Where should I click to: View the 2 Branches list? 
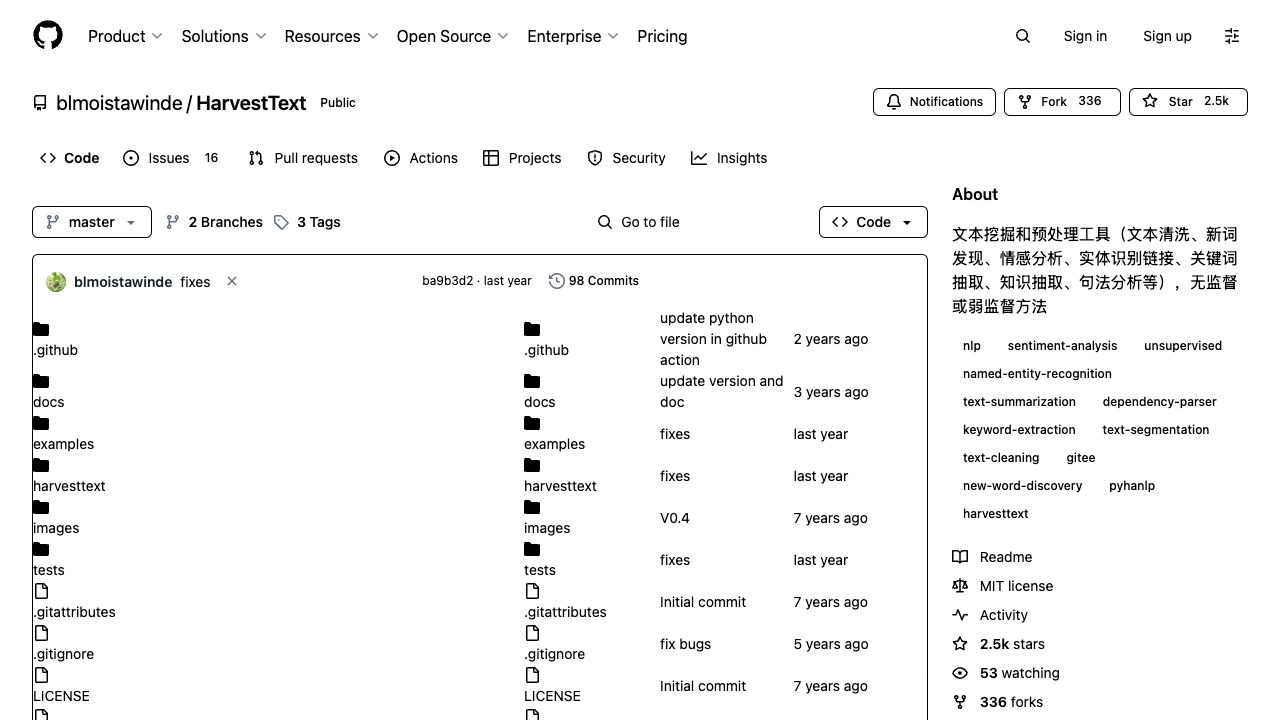[x=215, y=222]
